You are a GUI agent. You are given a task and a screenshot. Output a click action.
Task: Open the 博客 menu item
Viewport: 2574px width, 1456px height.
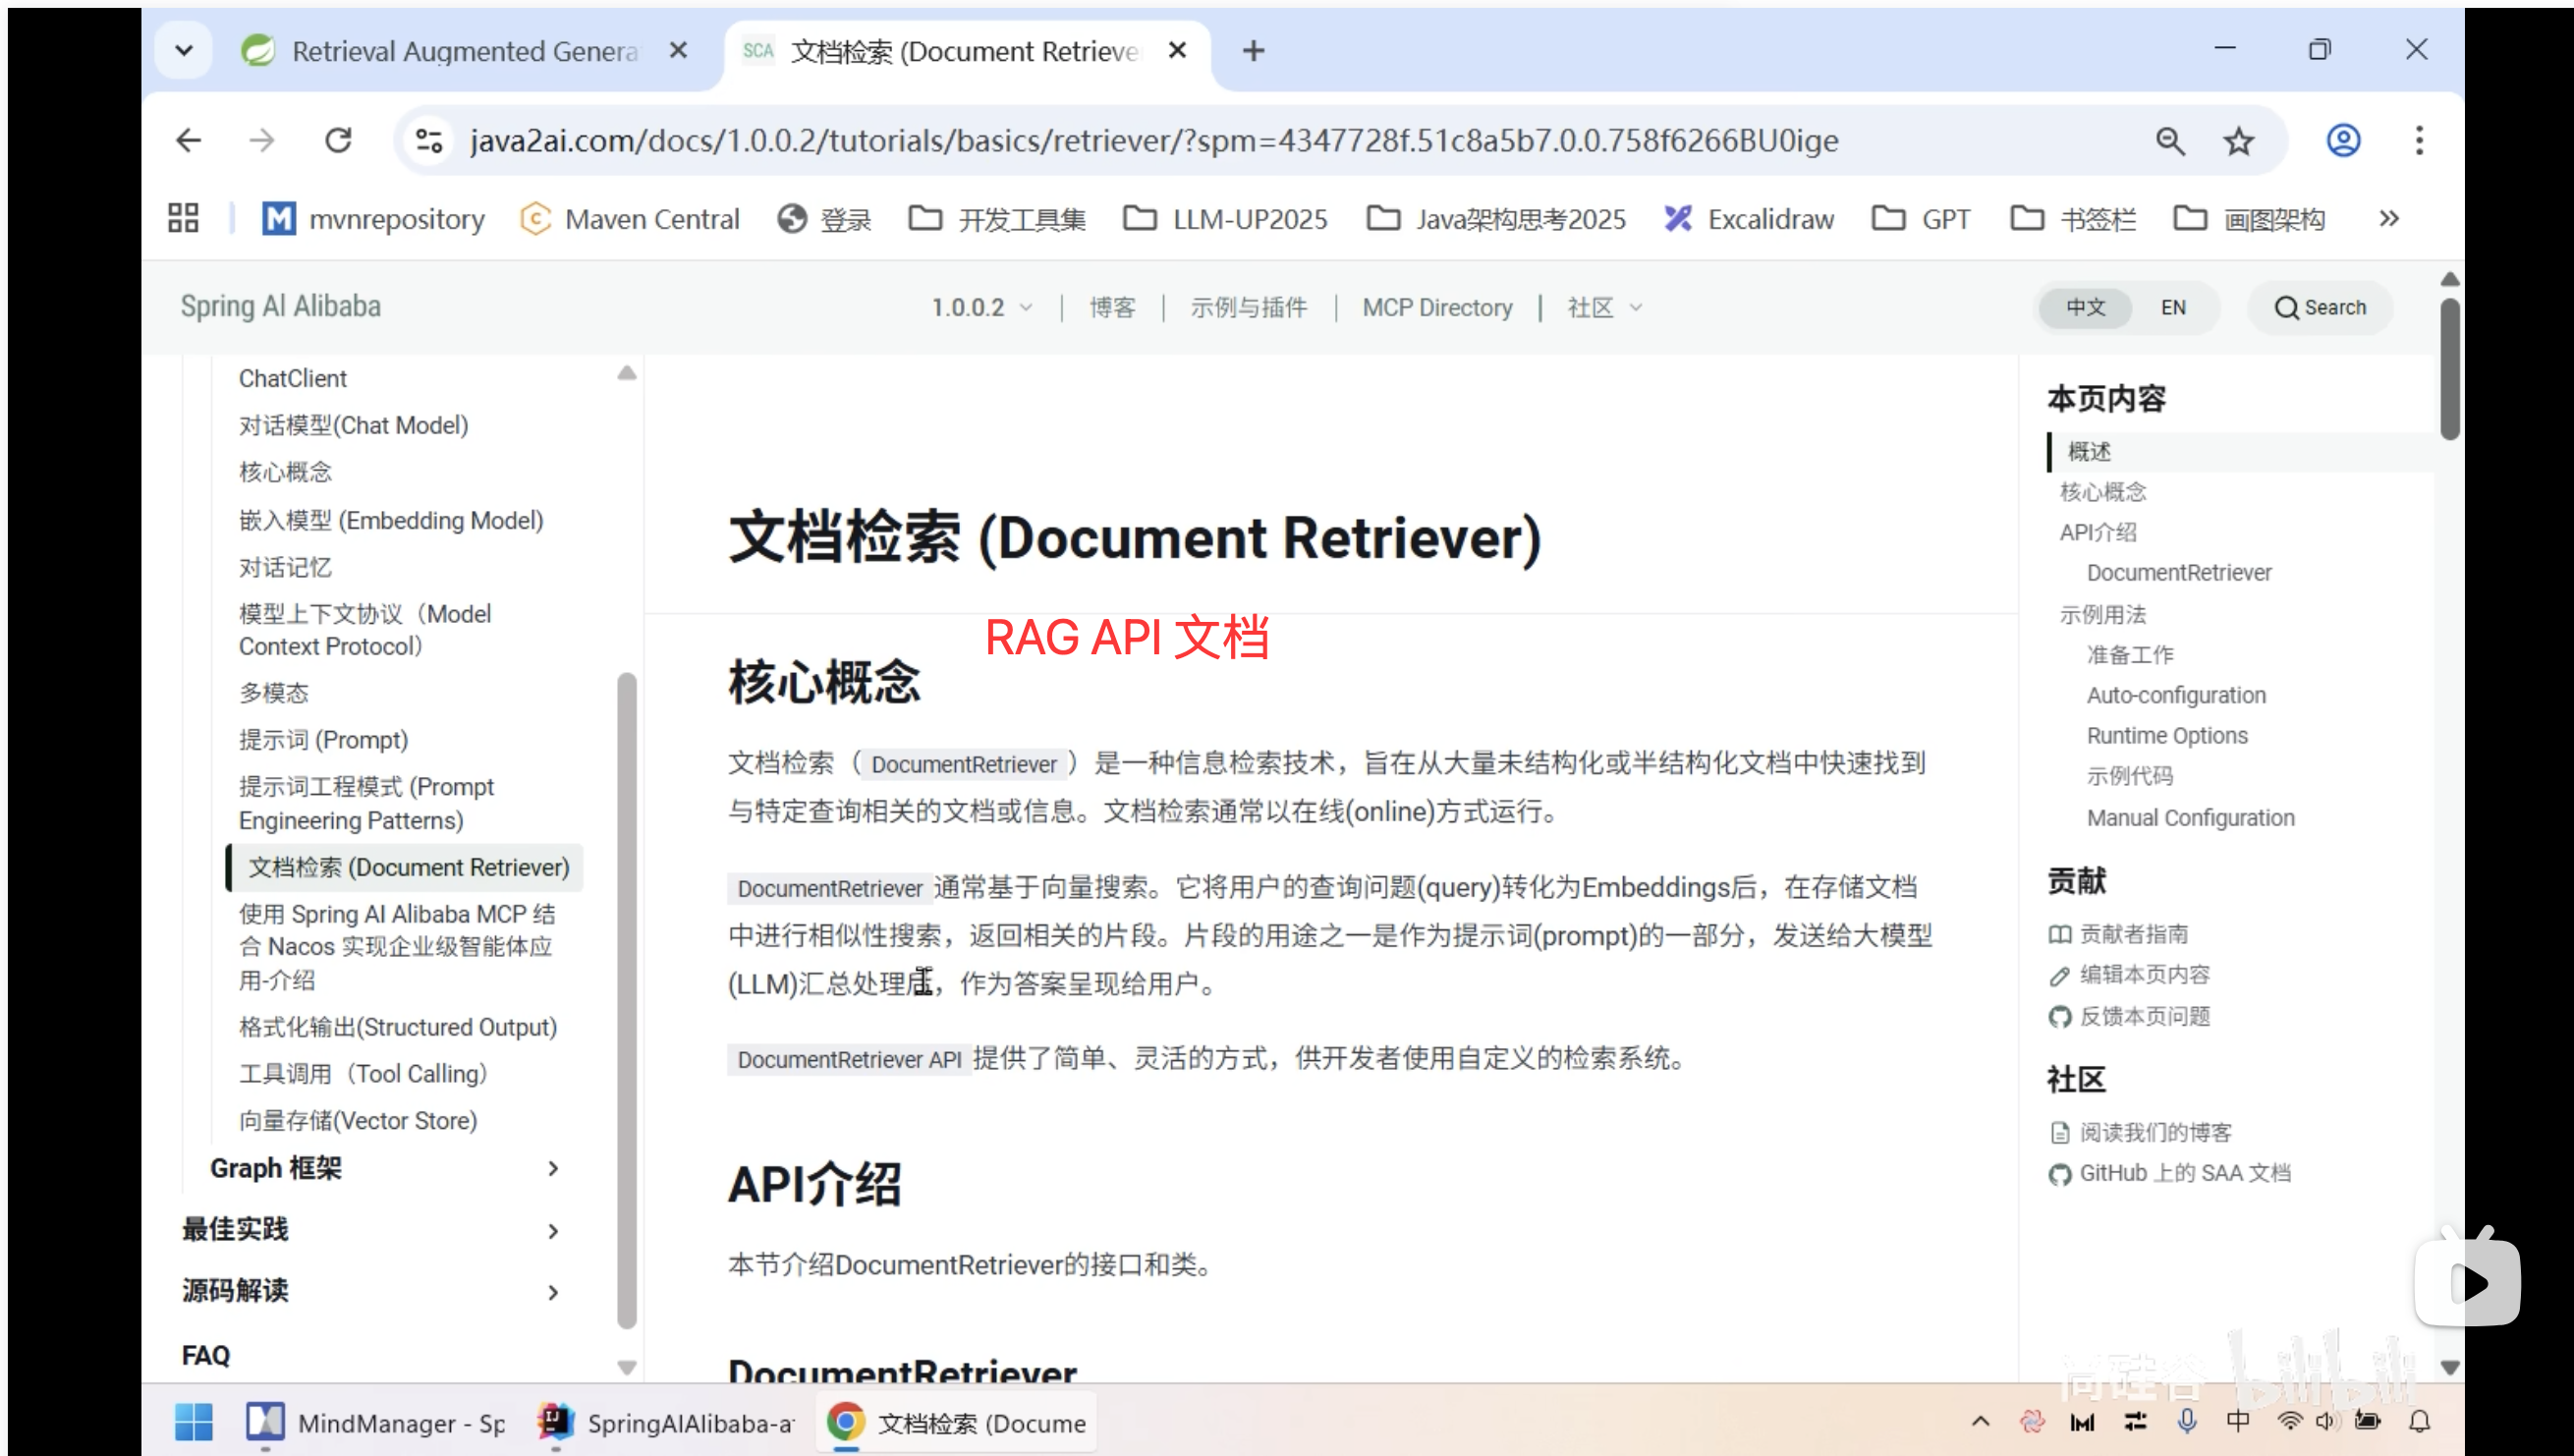click(x=1113, y=307)
